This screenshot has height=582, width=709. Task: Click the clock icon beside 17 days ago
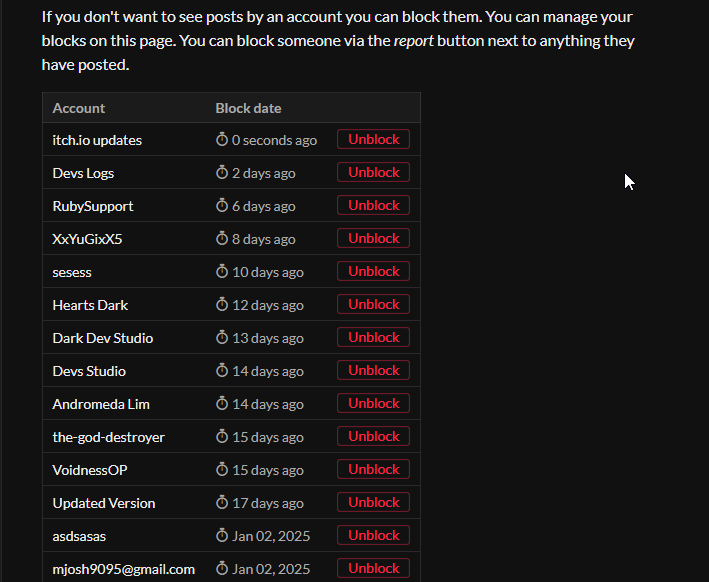tap(222, 503)
